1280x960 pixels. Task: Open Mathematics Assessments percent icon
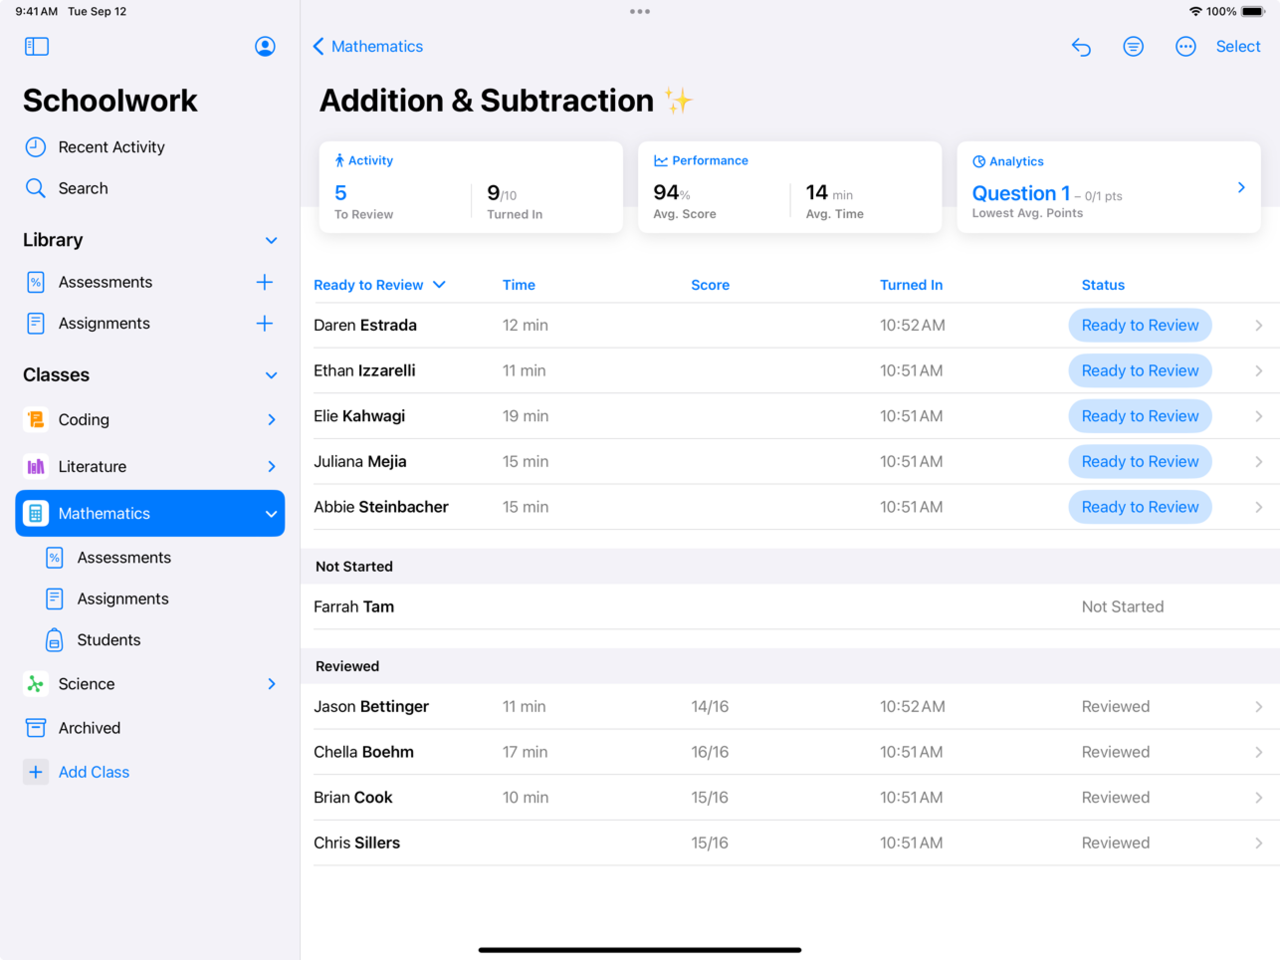[x=55, y=558]
